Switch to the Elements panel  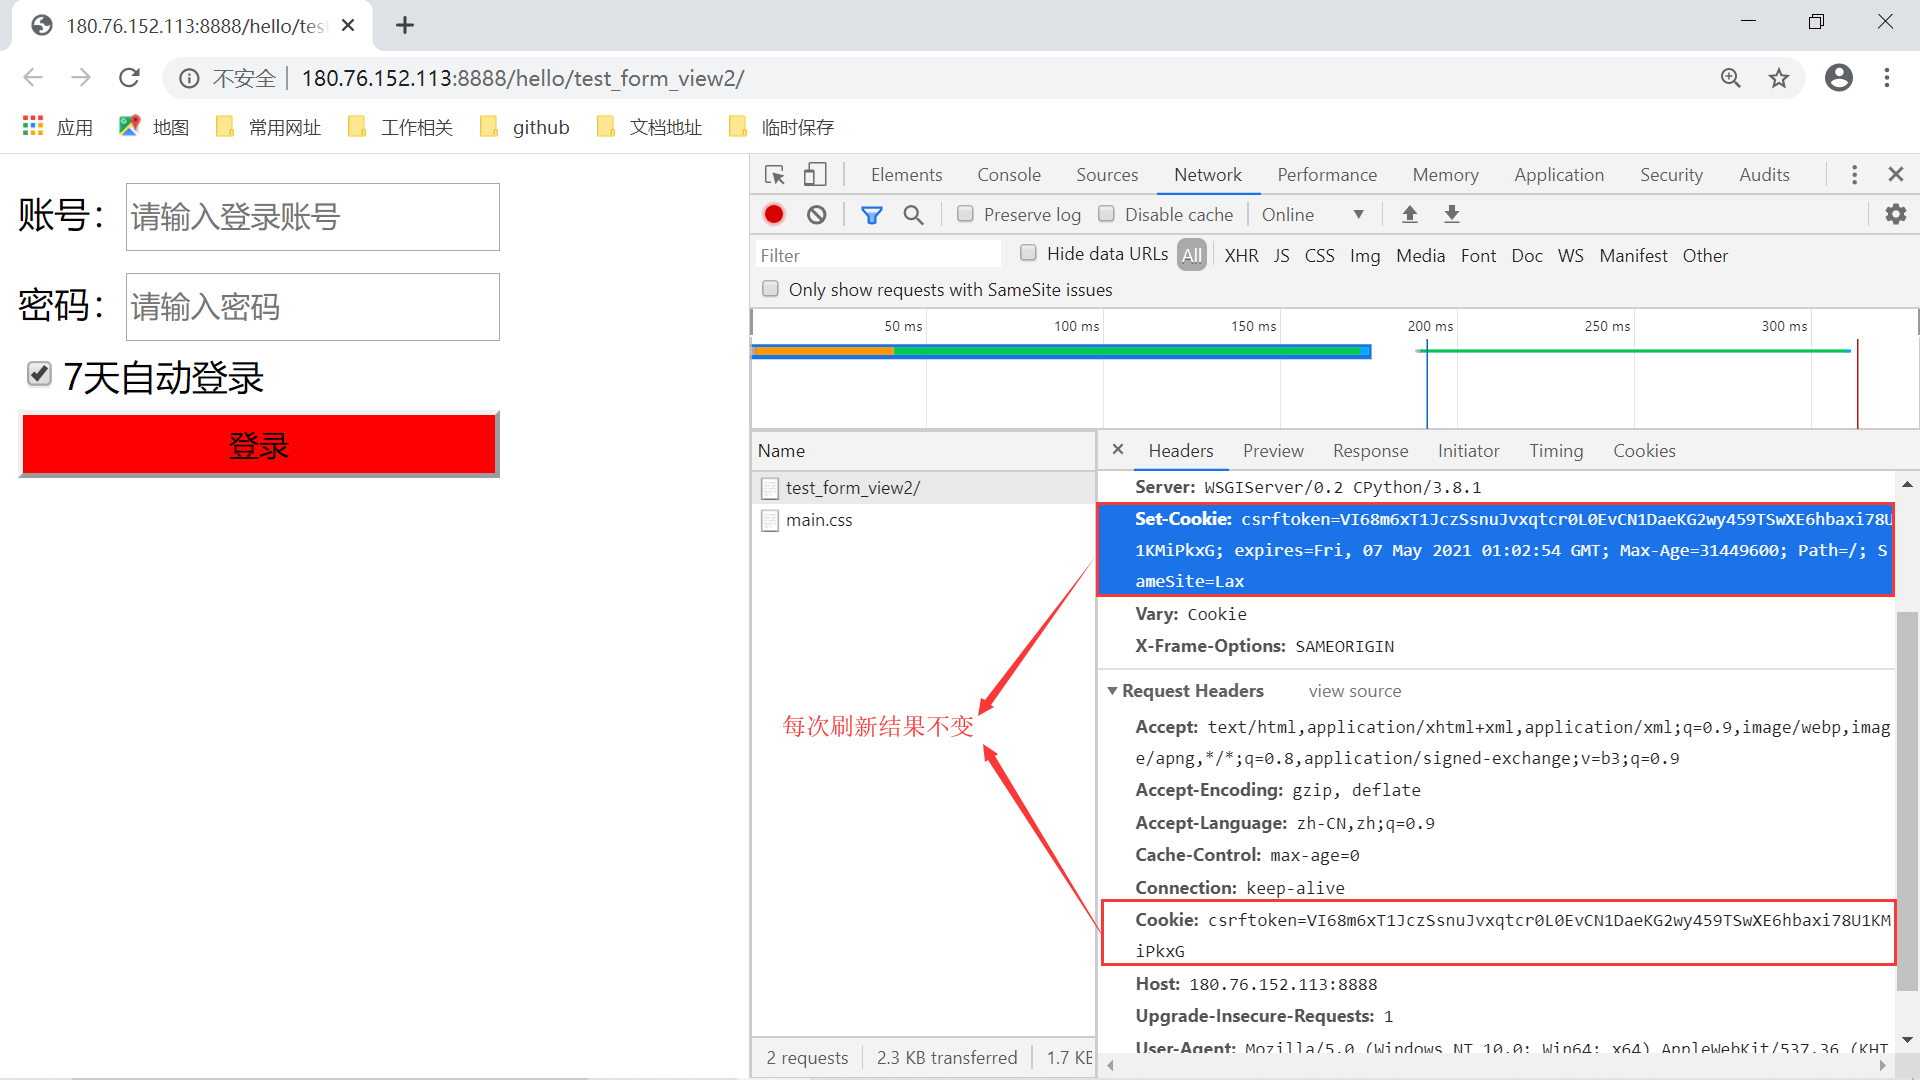coord(906,175)
